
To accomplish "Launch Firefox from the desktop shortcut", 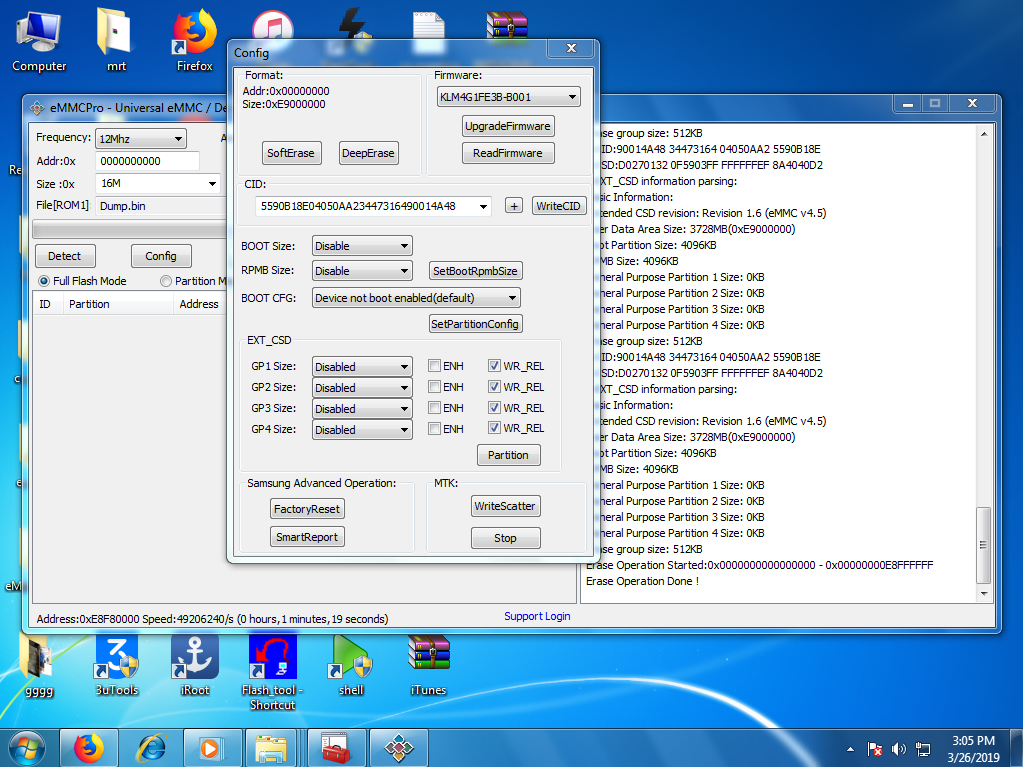I will (x=194, y=40).
